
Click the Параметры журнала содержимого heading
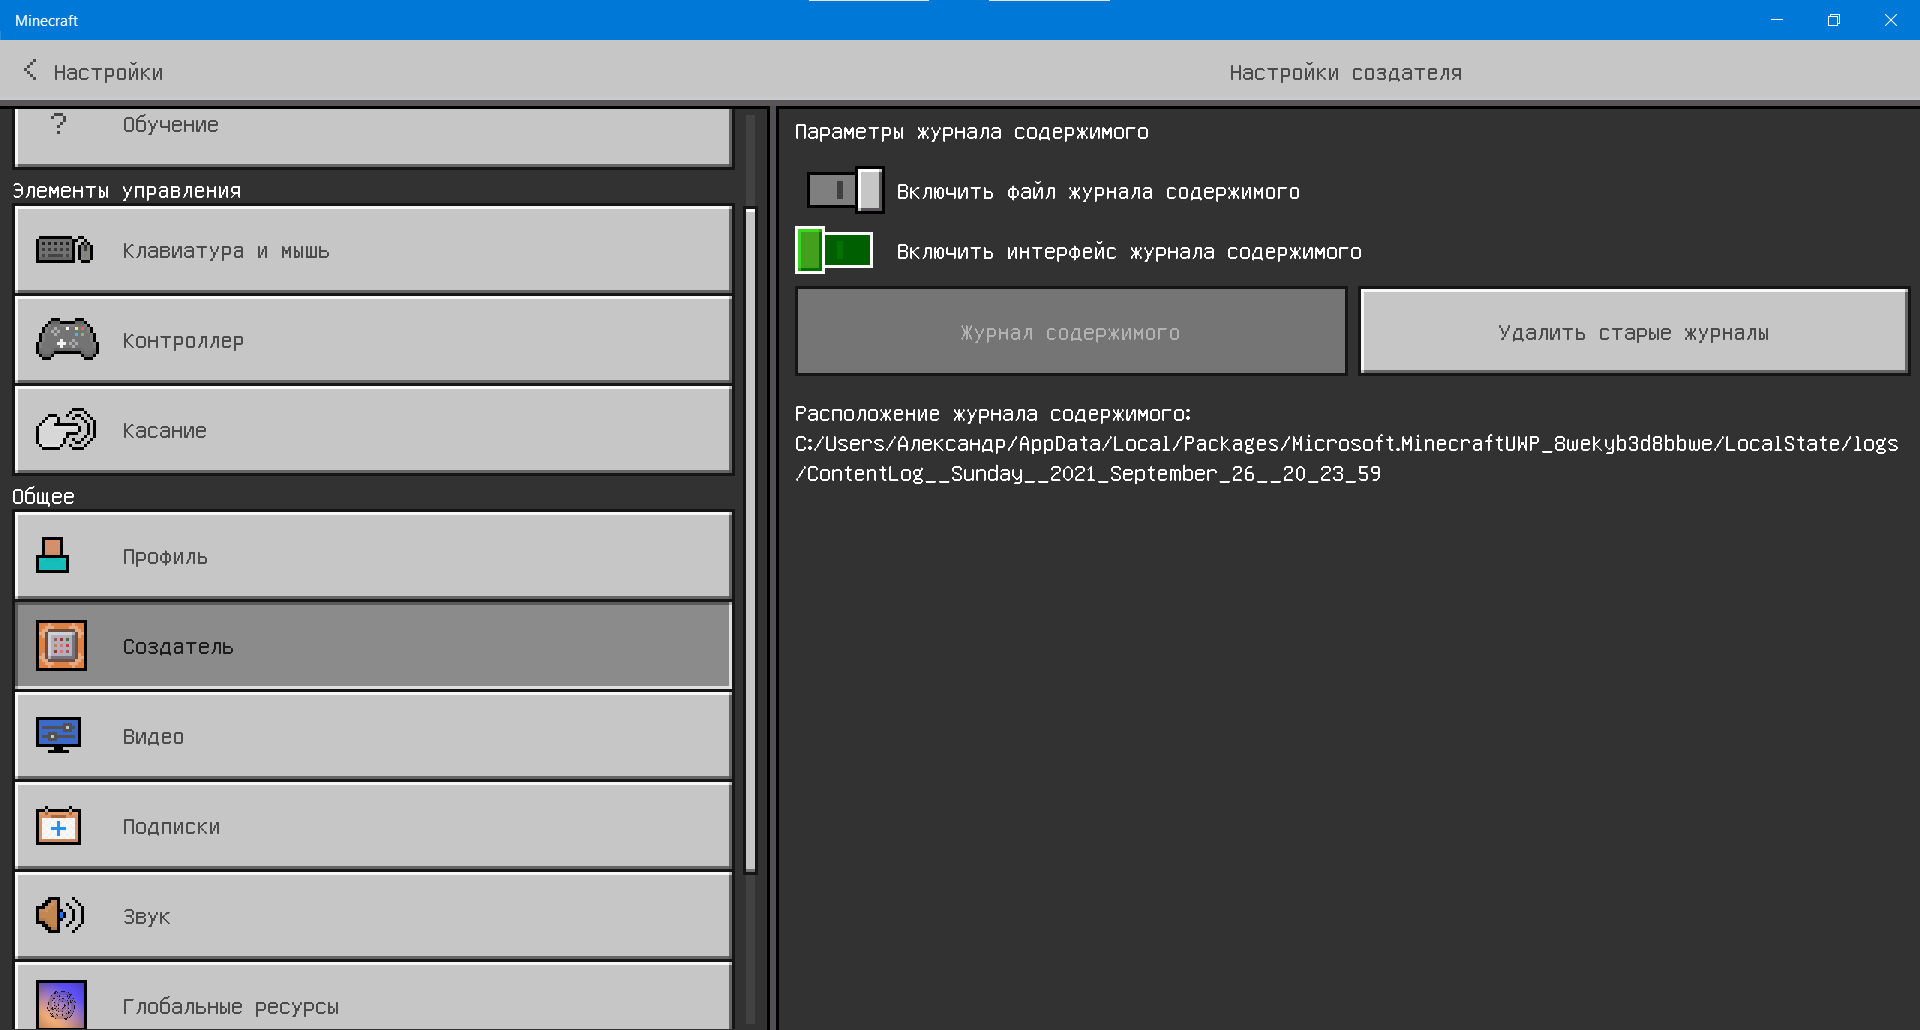click(x=971, y=131)
